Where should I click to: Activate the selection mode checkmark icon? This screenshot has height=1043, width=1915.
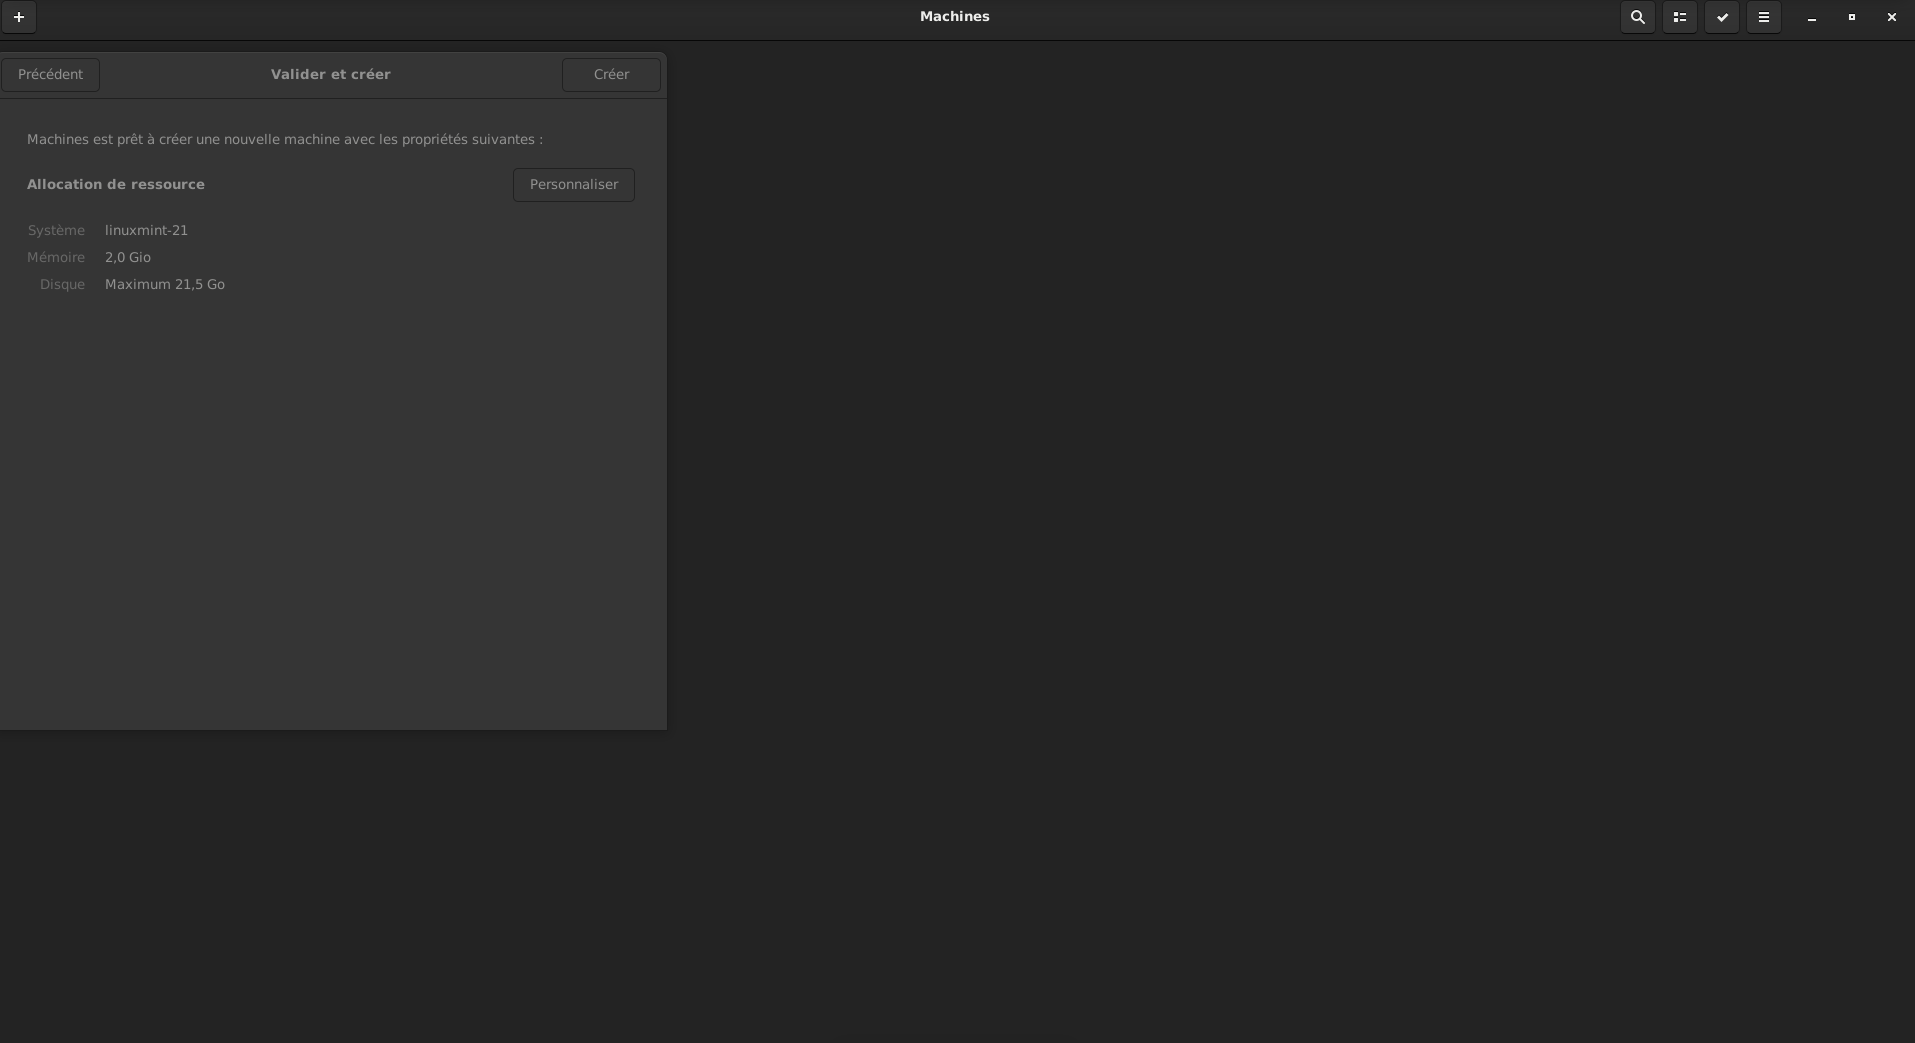coord(1722,17)
